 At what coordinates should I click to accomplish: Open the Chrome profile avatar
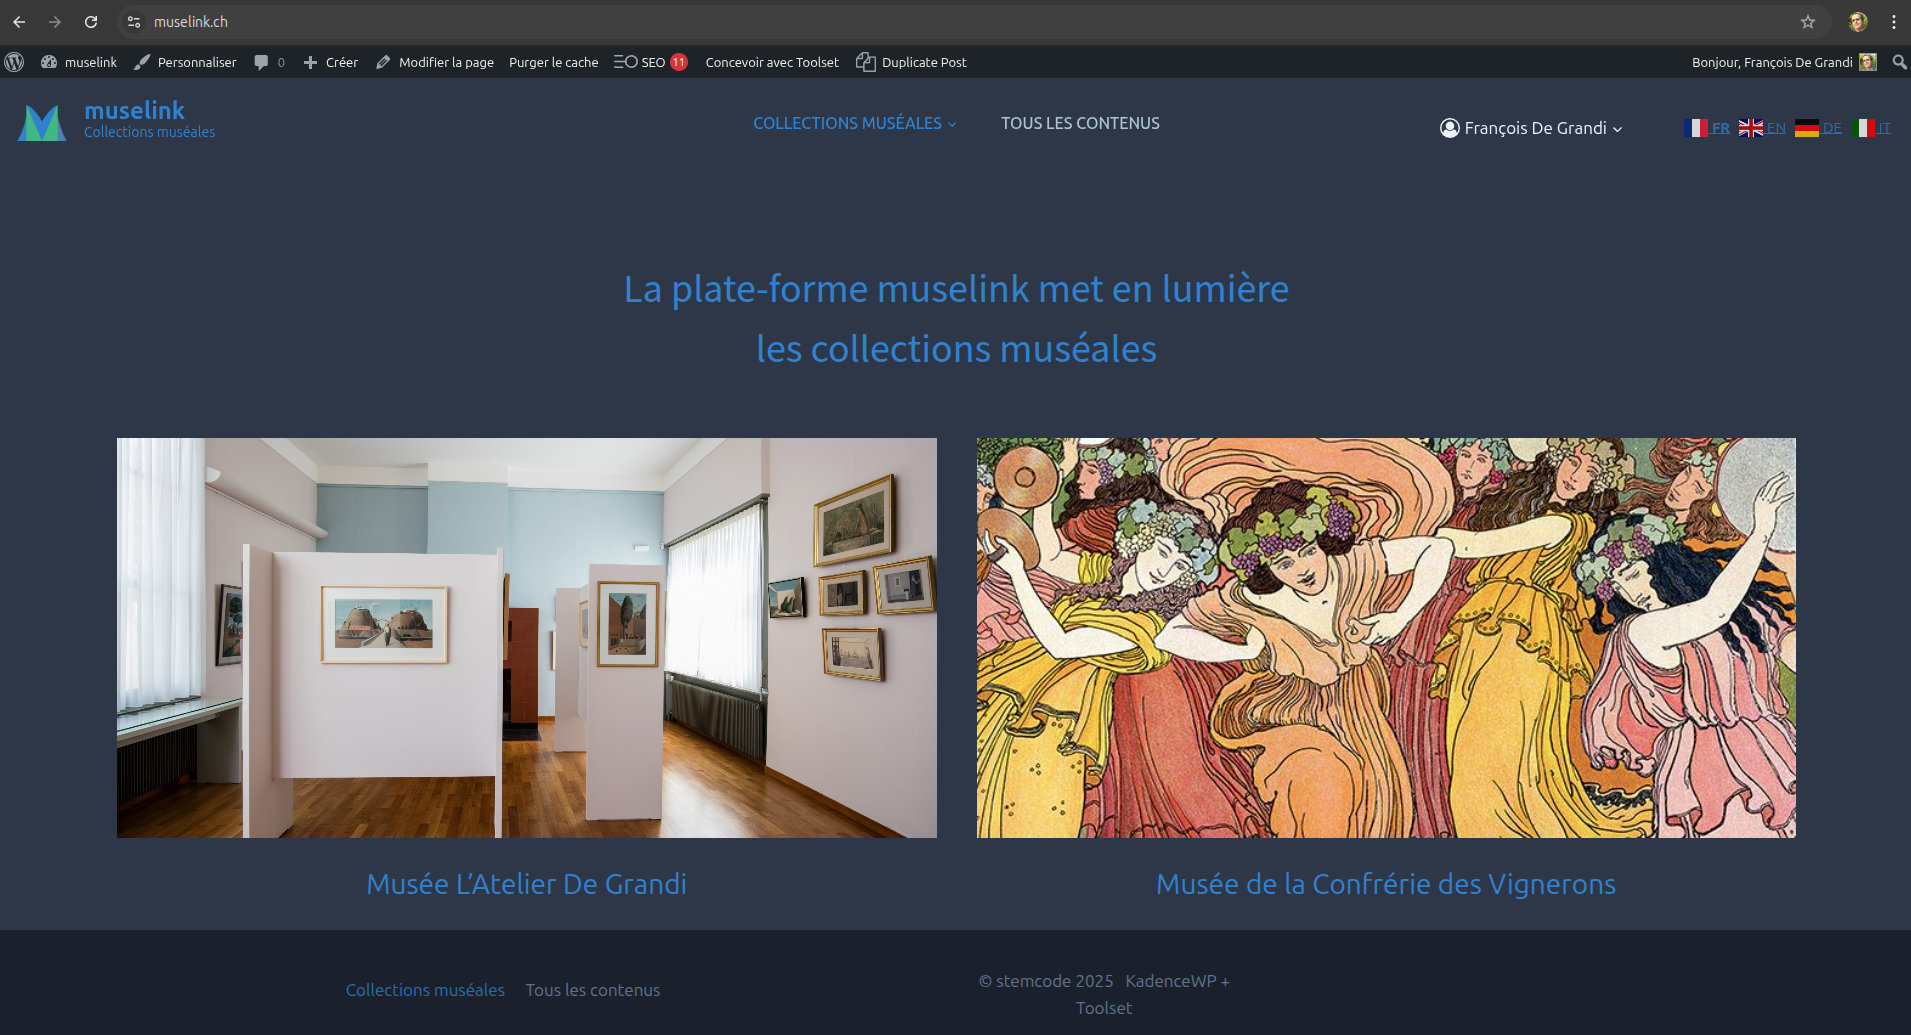pyautogui.click(x=1858, y=22)
